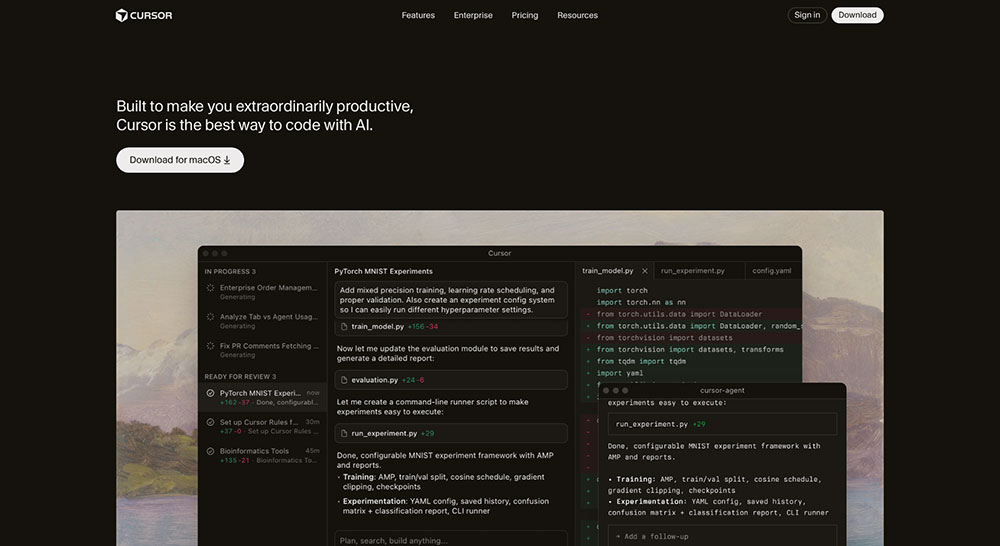1000x546 pixels.
Task: Click removed line from torchvision import datasets
Action: pyautogui.click(x=665, y=338)
